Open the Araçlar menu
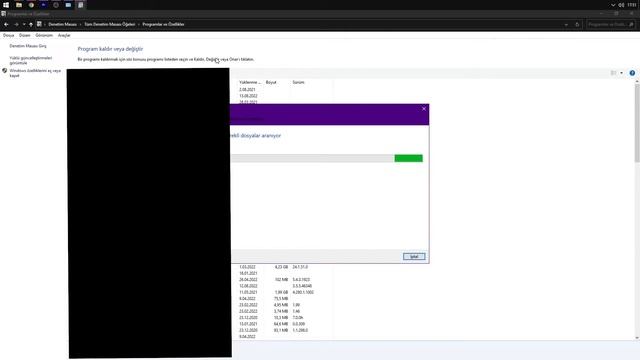This screenshot has height=360, width=640. [64, 36]
